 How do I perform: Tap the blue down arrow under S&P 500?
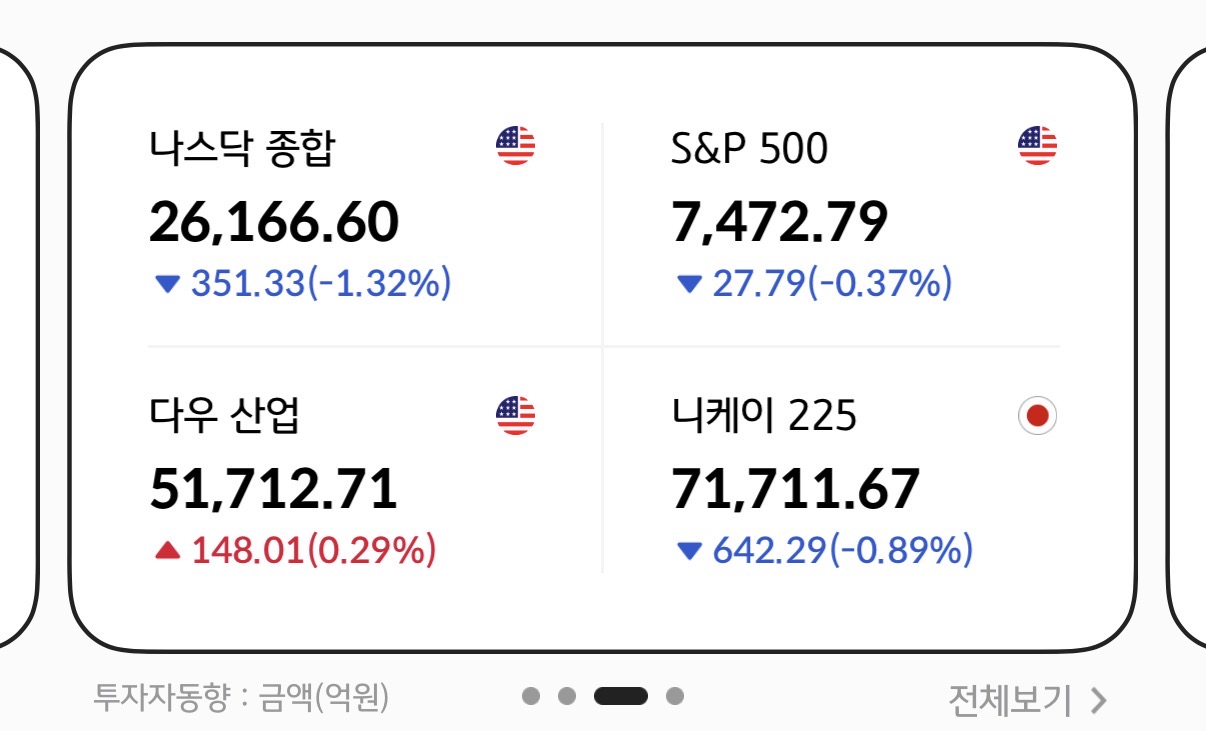689,285
